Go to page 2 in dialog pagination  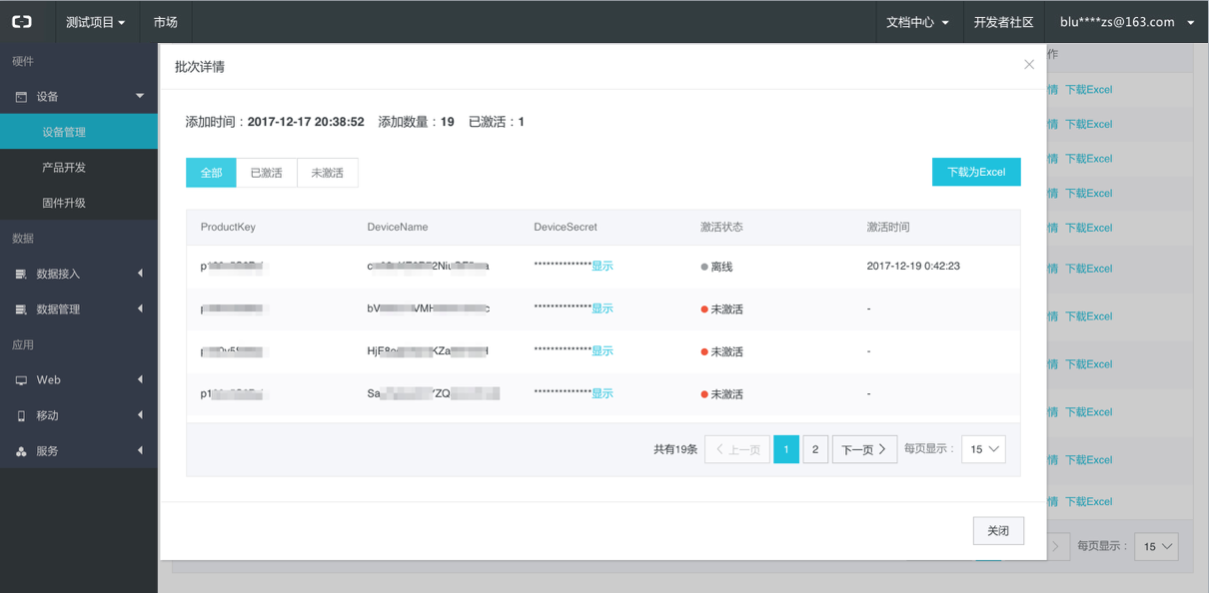click(x=815, y=450)
